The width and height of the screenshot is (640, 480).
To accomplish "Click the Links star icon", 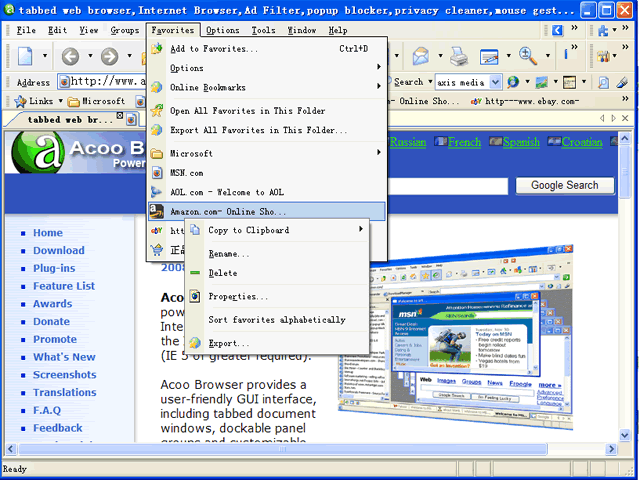I will pyautogui.click(x=20, y=101).
